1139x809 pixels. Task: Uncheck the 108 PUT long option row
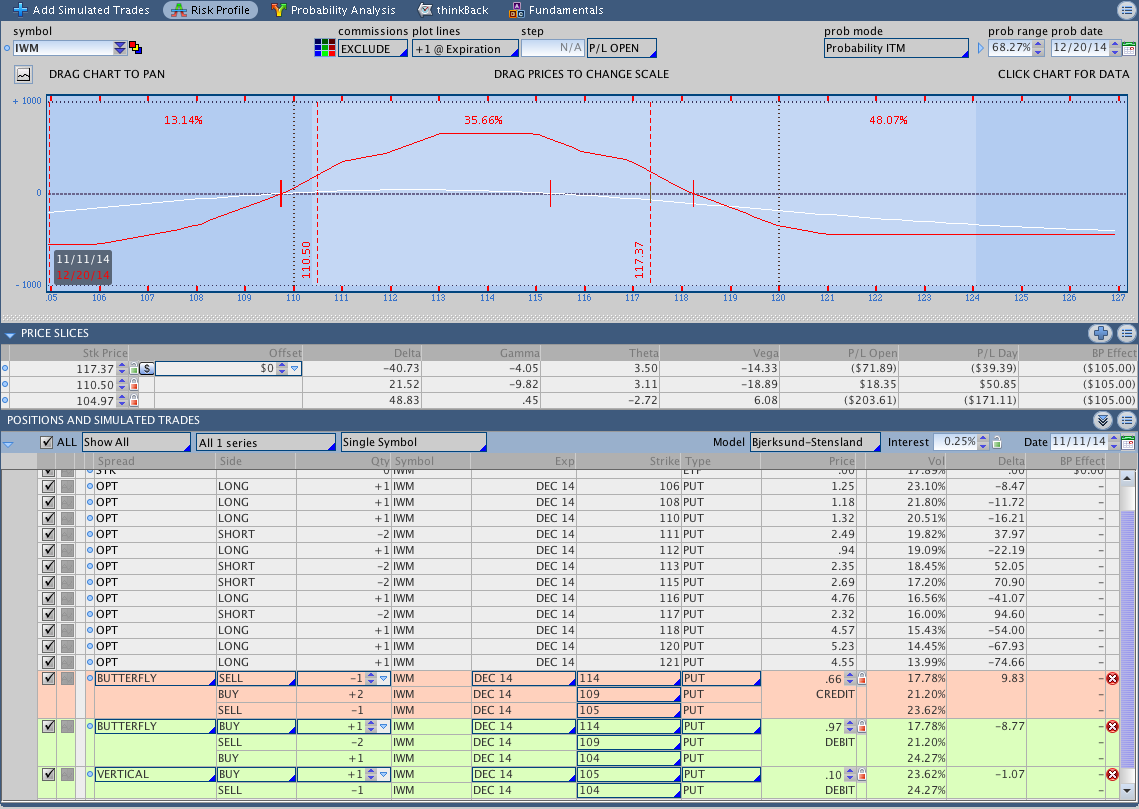[x=49, y=502]
